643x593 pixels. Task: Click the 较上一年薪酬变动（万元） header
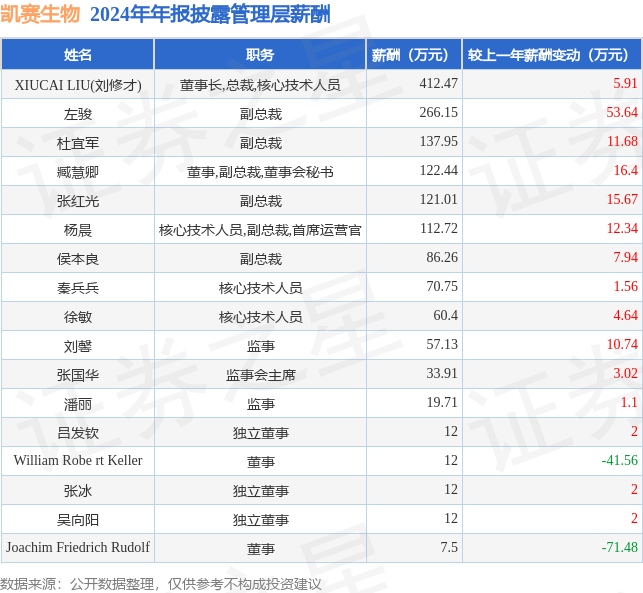point(552,55)
